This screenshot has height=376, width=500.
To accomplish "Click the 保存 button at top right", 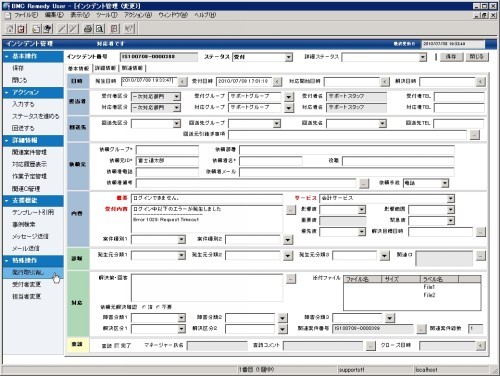I will (x=451, y=57).
